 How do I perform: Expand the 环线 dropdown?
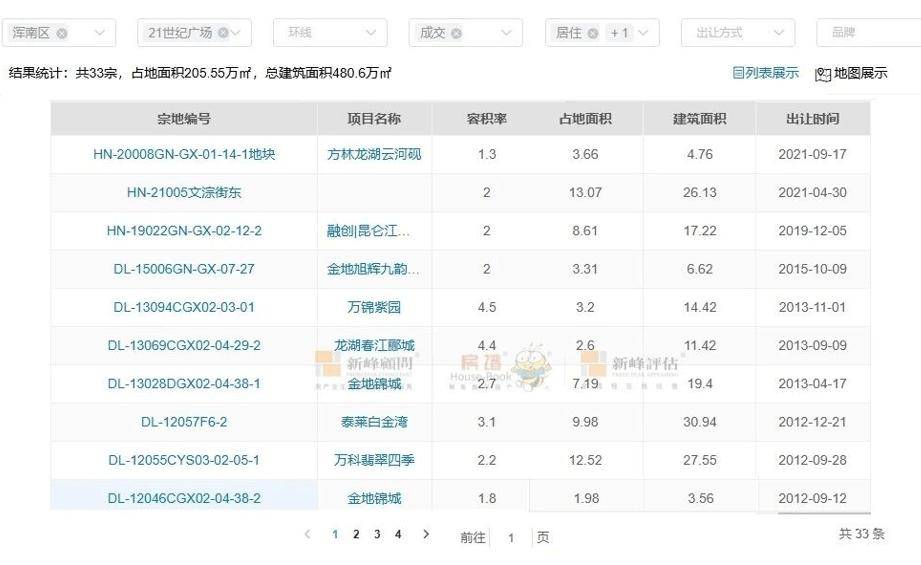coord(370,33)
